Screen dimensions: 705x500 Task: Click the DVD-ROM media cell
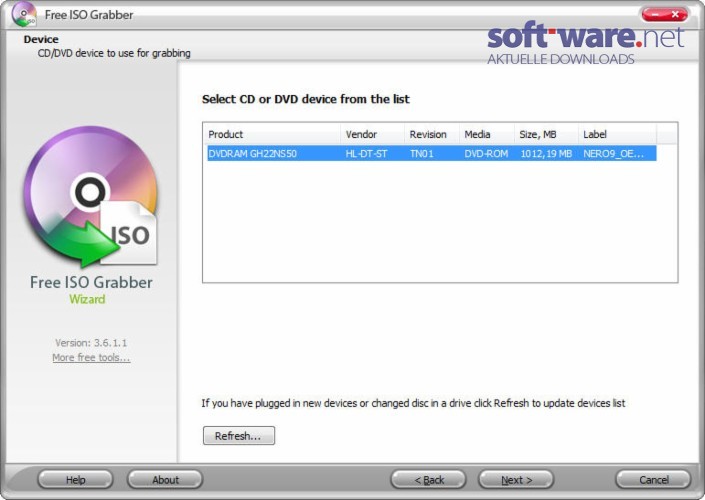click(486, 153)
